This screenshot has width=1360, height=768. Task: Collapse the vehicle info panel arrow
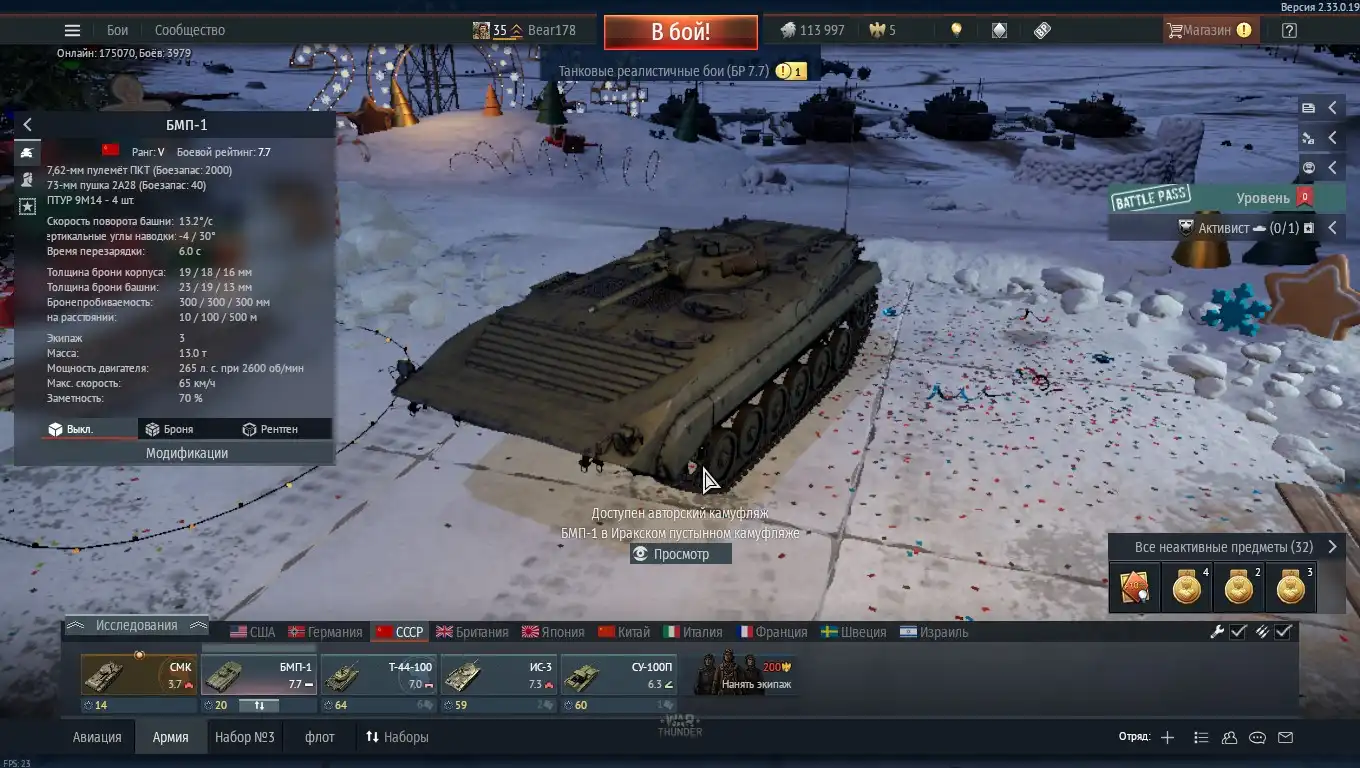[27, 125]
